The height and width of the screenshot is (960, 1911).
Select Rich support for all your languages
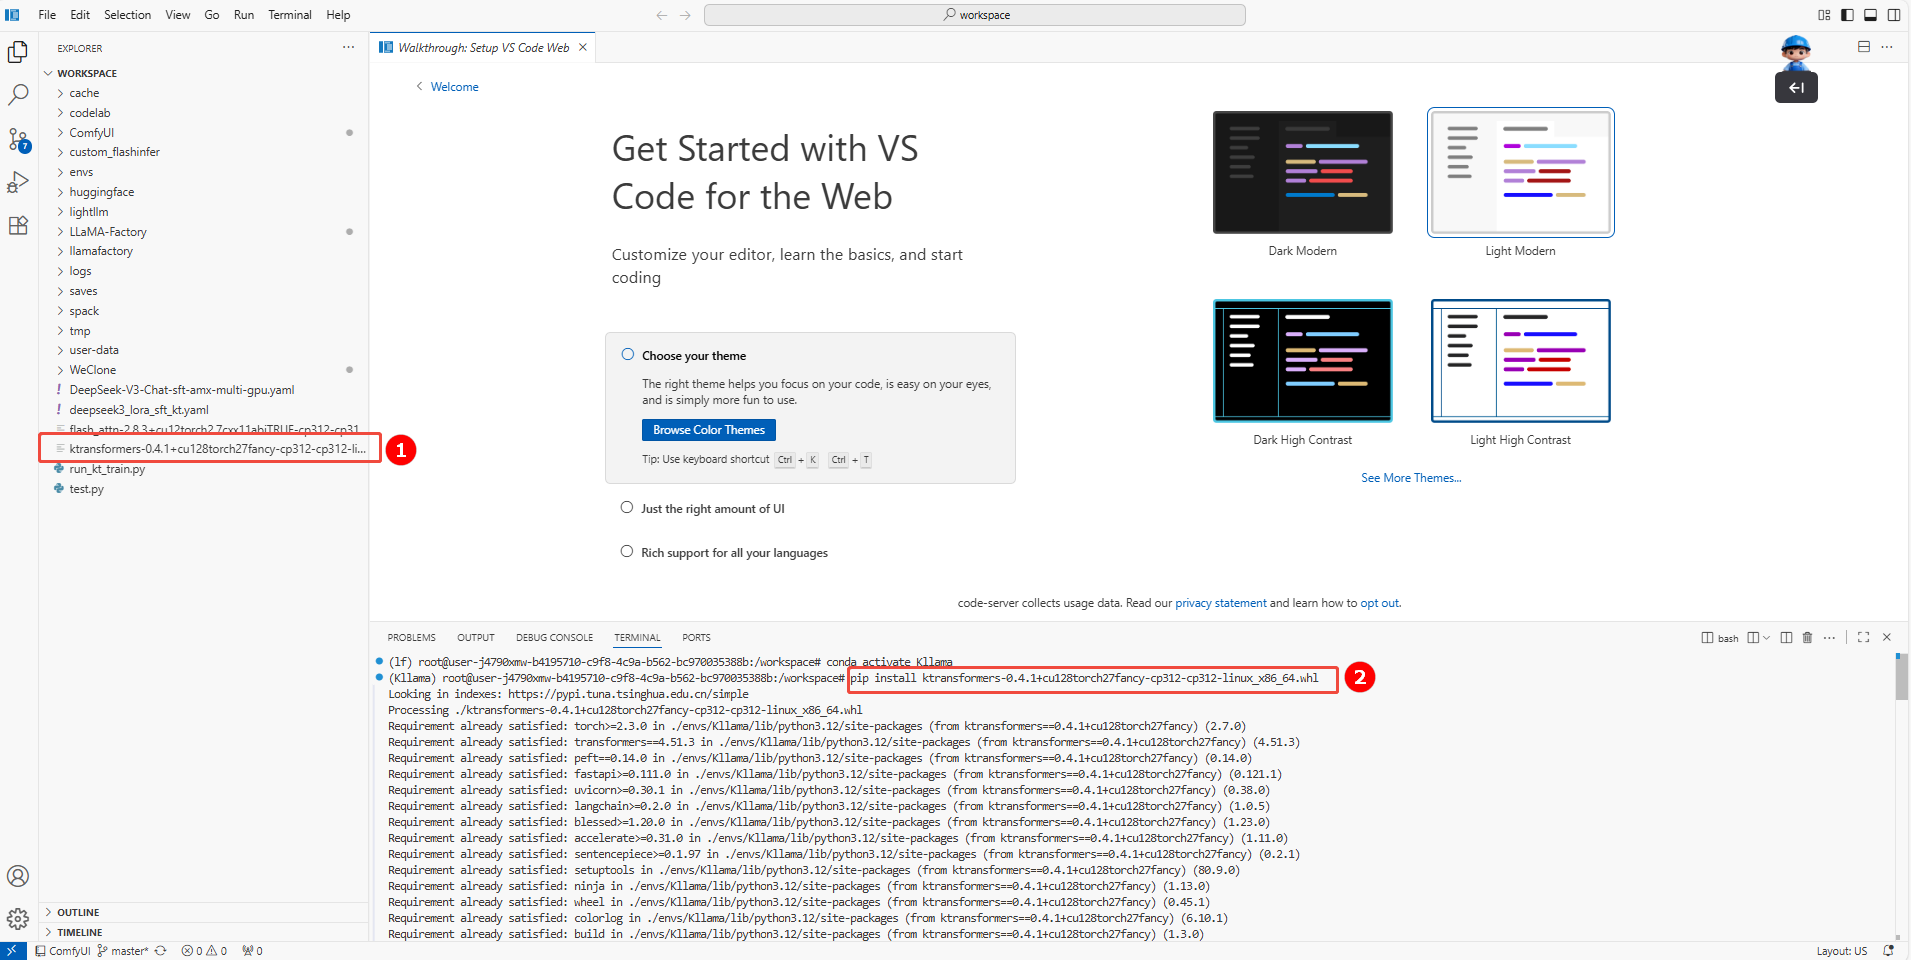[734, 553]
